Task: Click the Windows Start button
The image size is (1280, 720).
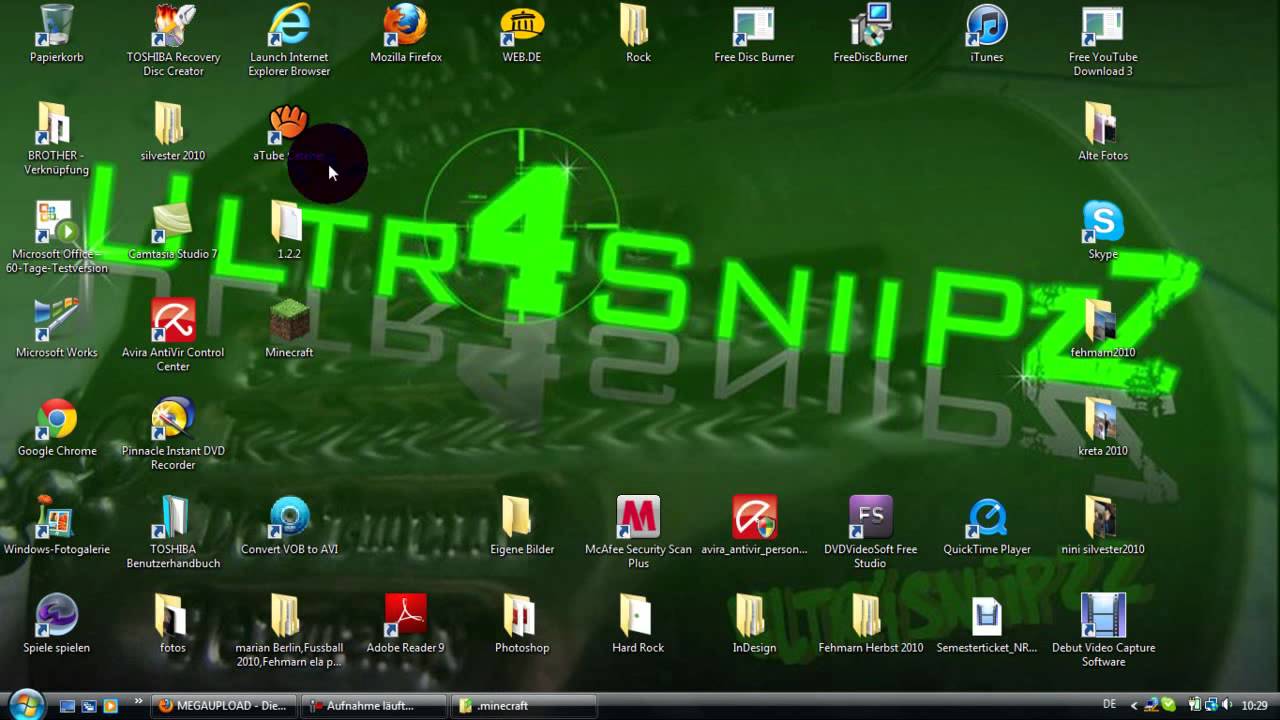Action: [26, 705]
